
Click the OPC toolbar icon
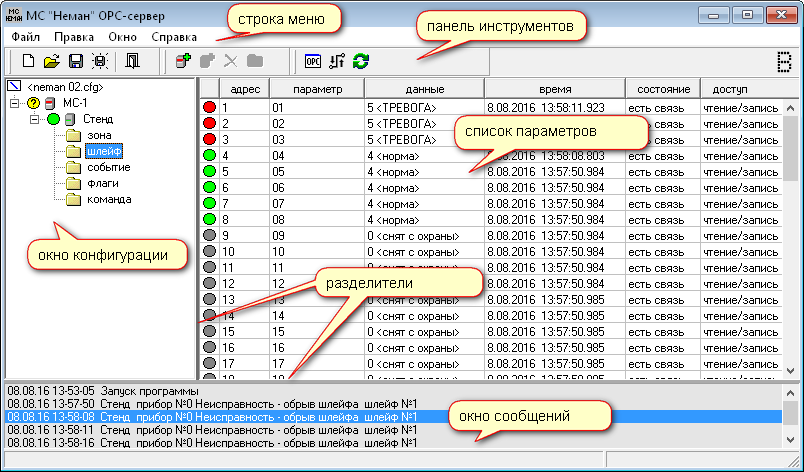[314, 61]
